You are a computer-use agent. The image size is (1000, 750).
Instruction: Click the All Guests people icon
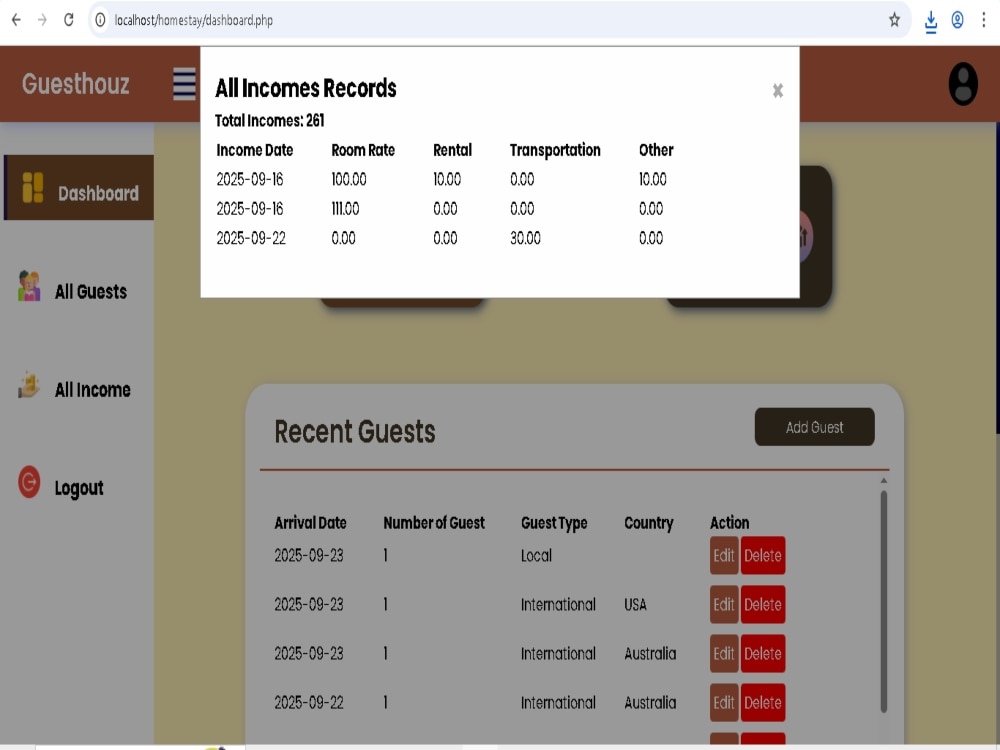(x=29, y=286)
